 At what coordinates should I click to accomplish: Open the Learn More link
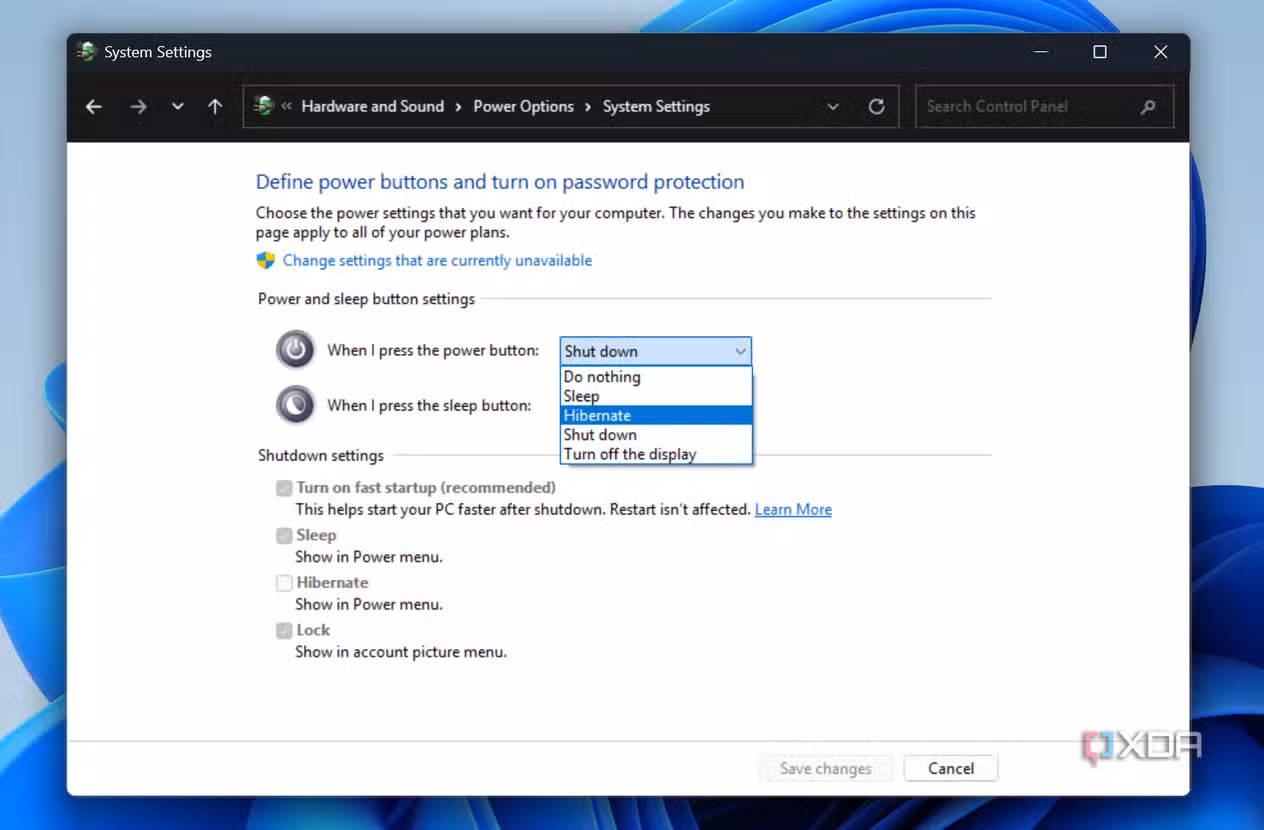(x=793, y=509)
